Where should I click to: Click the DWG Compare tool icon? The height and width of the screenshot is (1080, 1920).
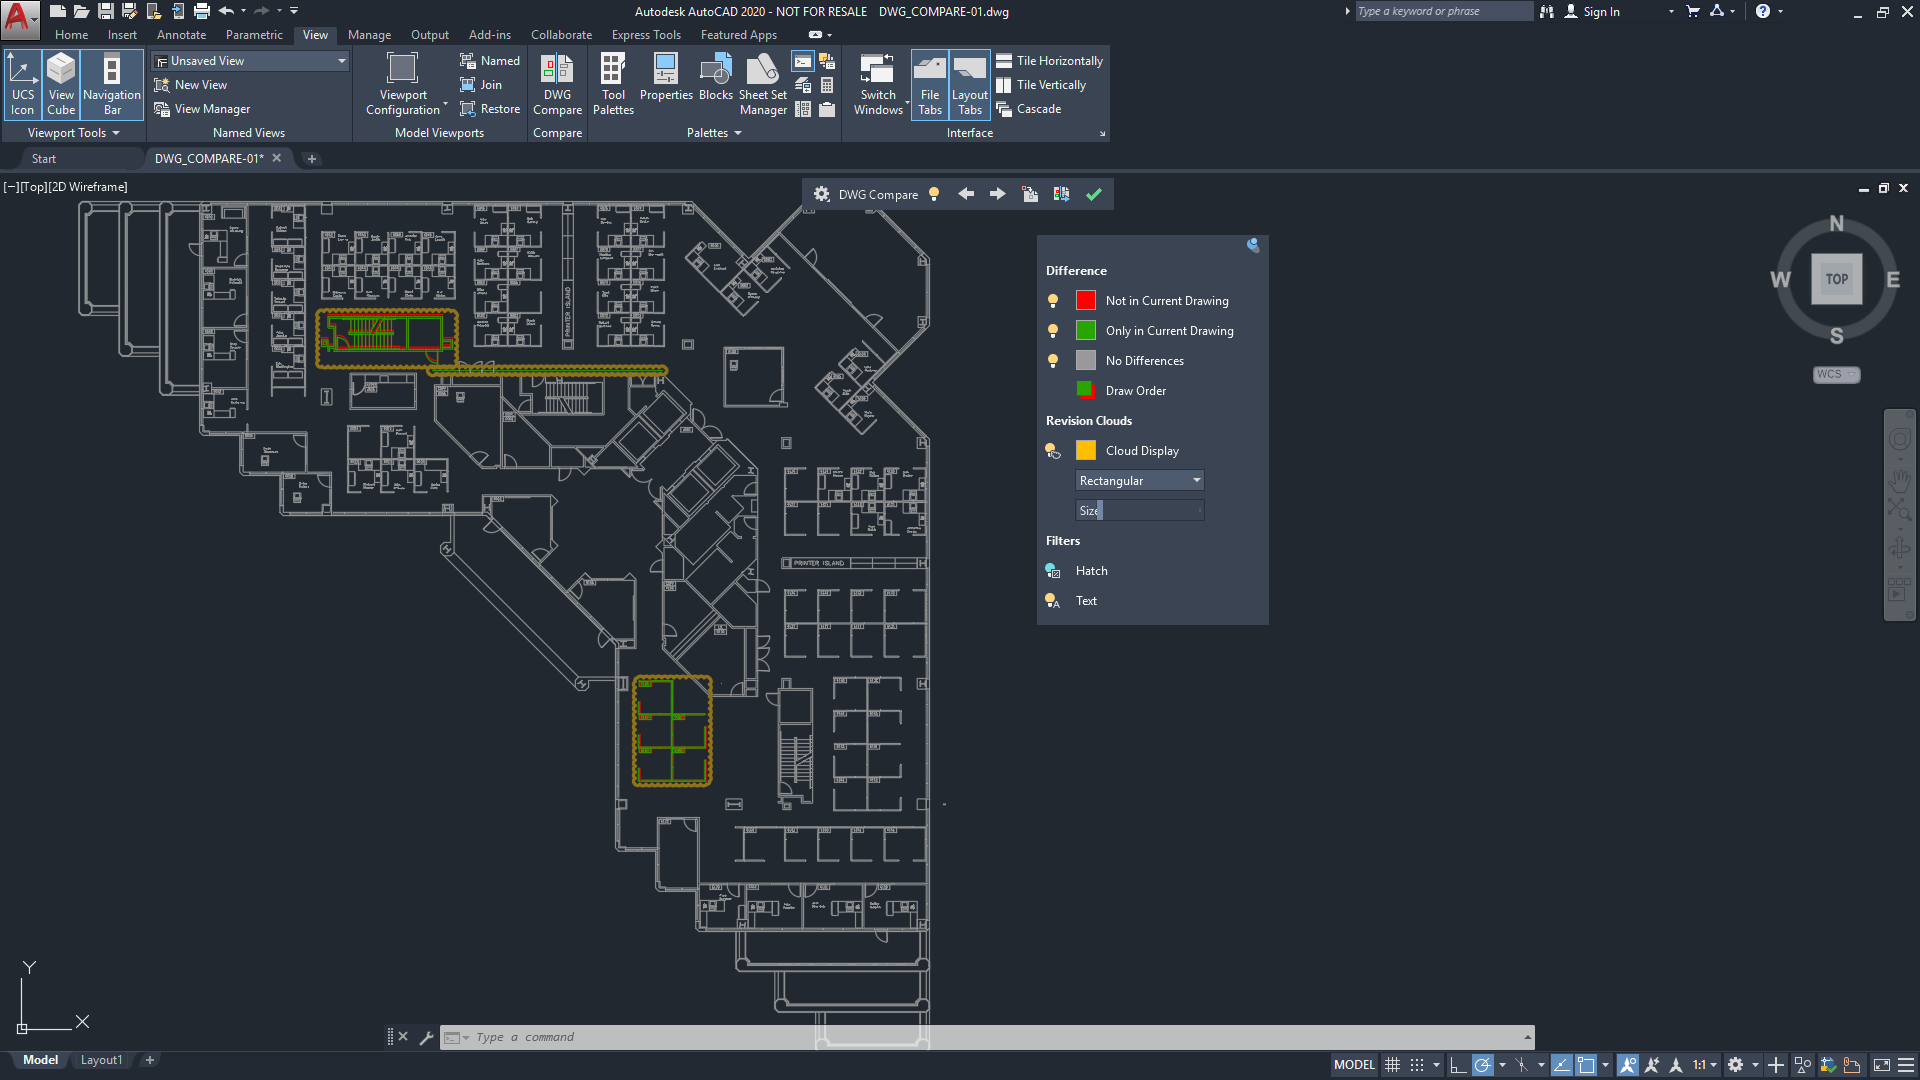[x=556, y=83]
